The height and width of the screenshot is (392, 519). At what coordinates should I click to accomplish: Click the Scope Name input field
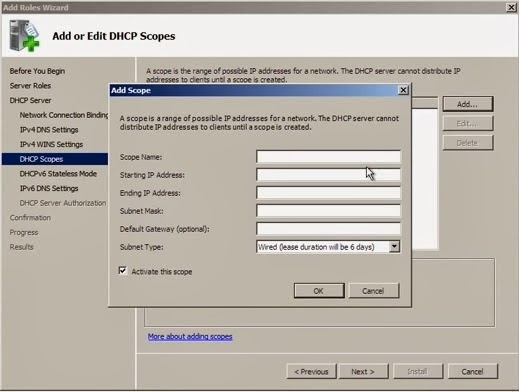point(328,157)
